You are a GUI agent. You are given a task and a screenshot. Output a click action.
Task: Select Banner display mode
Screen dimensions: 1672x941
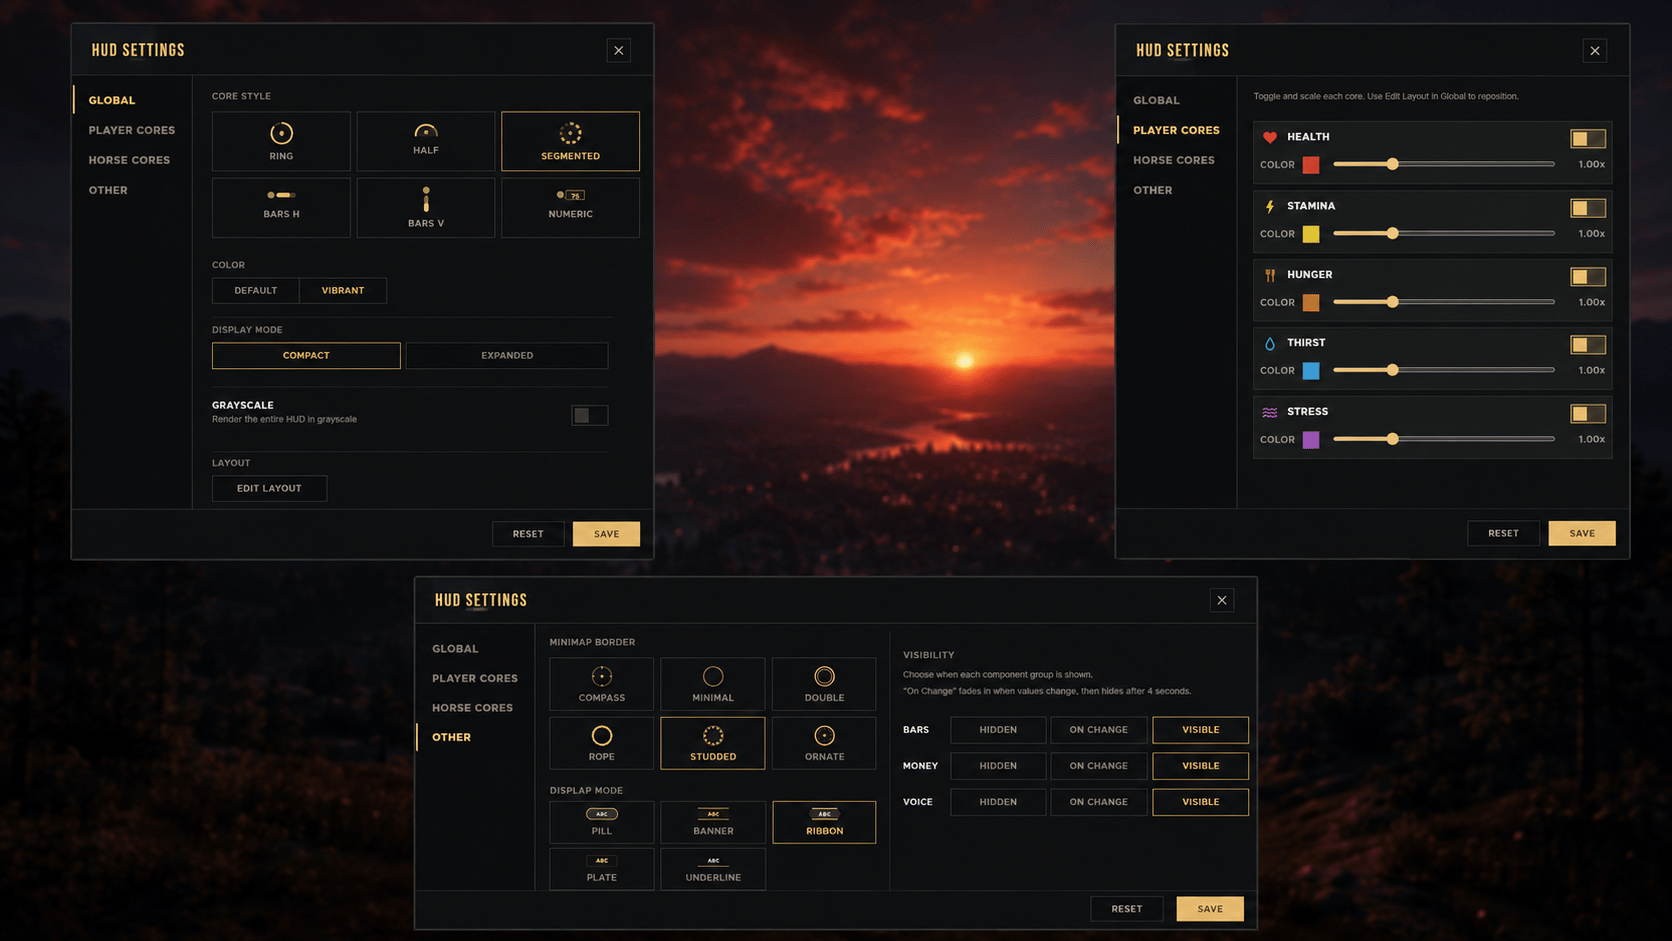pos(713,822)
